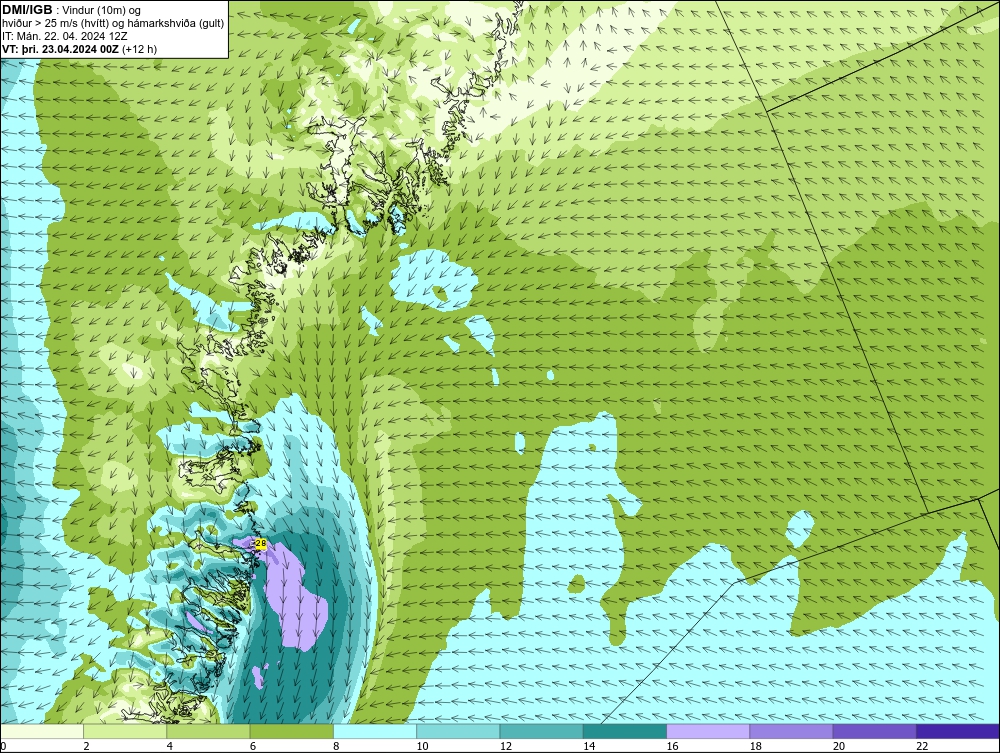Screen dimensions: 1000x753
Task: Click the legend scale label 14
Action: click(x=589, y=746)
